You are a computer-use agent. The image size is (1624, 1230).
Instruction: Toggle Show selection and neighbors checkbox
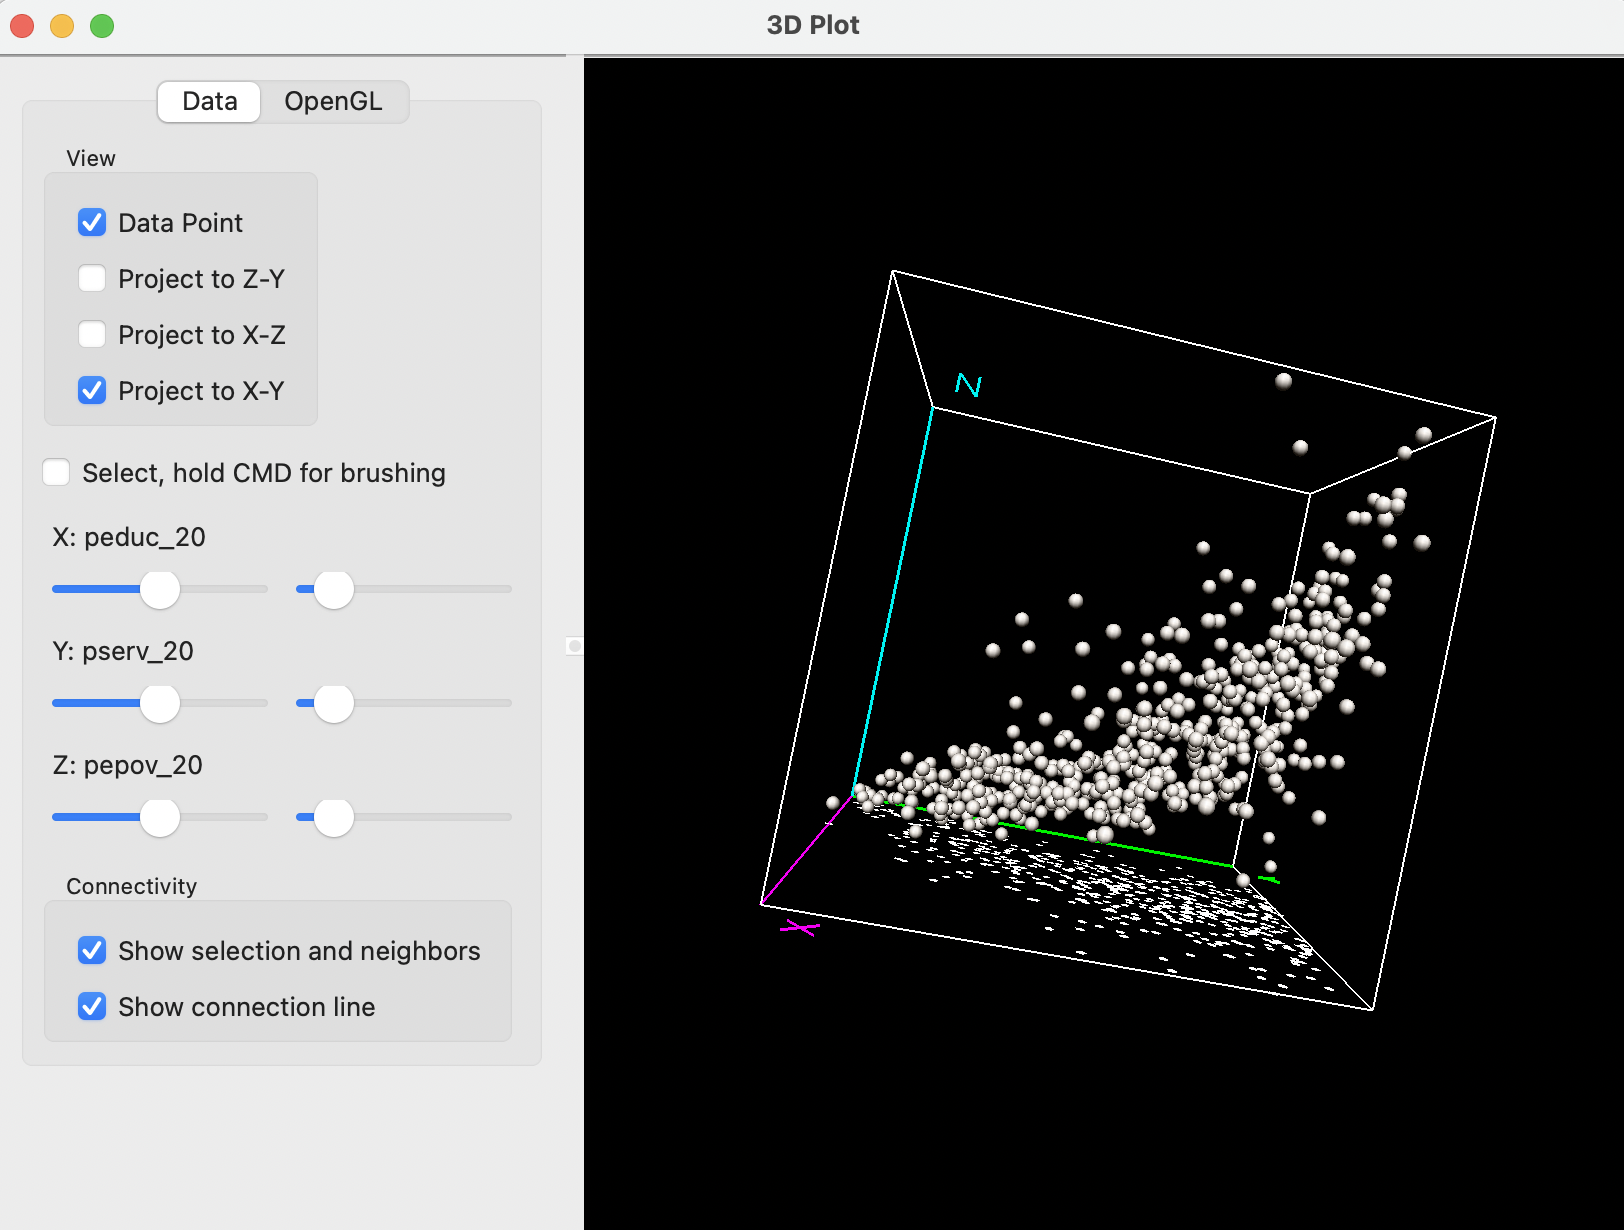(x=92, y=950)
